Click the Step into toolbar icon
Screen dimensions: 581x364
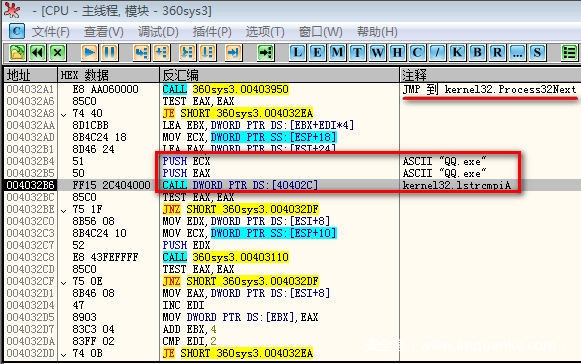[142, 52]
